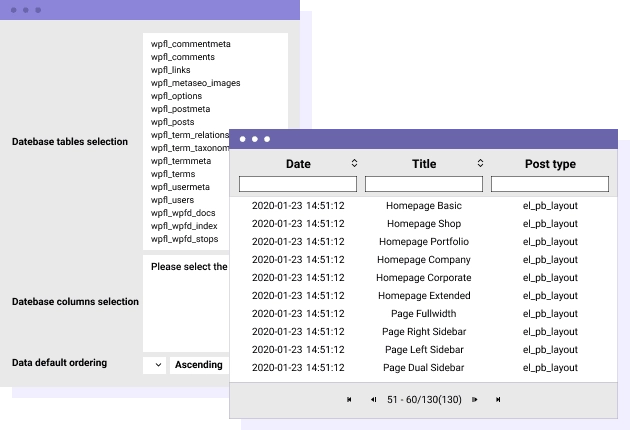Click the Homepage Portfolio title cell
This screenshot has height=430, width=630.
pos(424,242)
